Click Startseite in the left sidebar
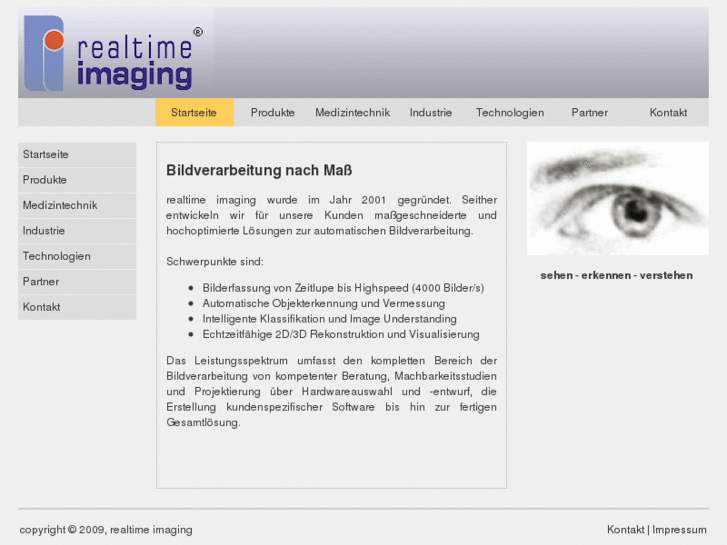727x545 pixels. tap(77, 154)
